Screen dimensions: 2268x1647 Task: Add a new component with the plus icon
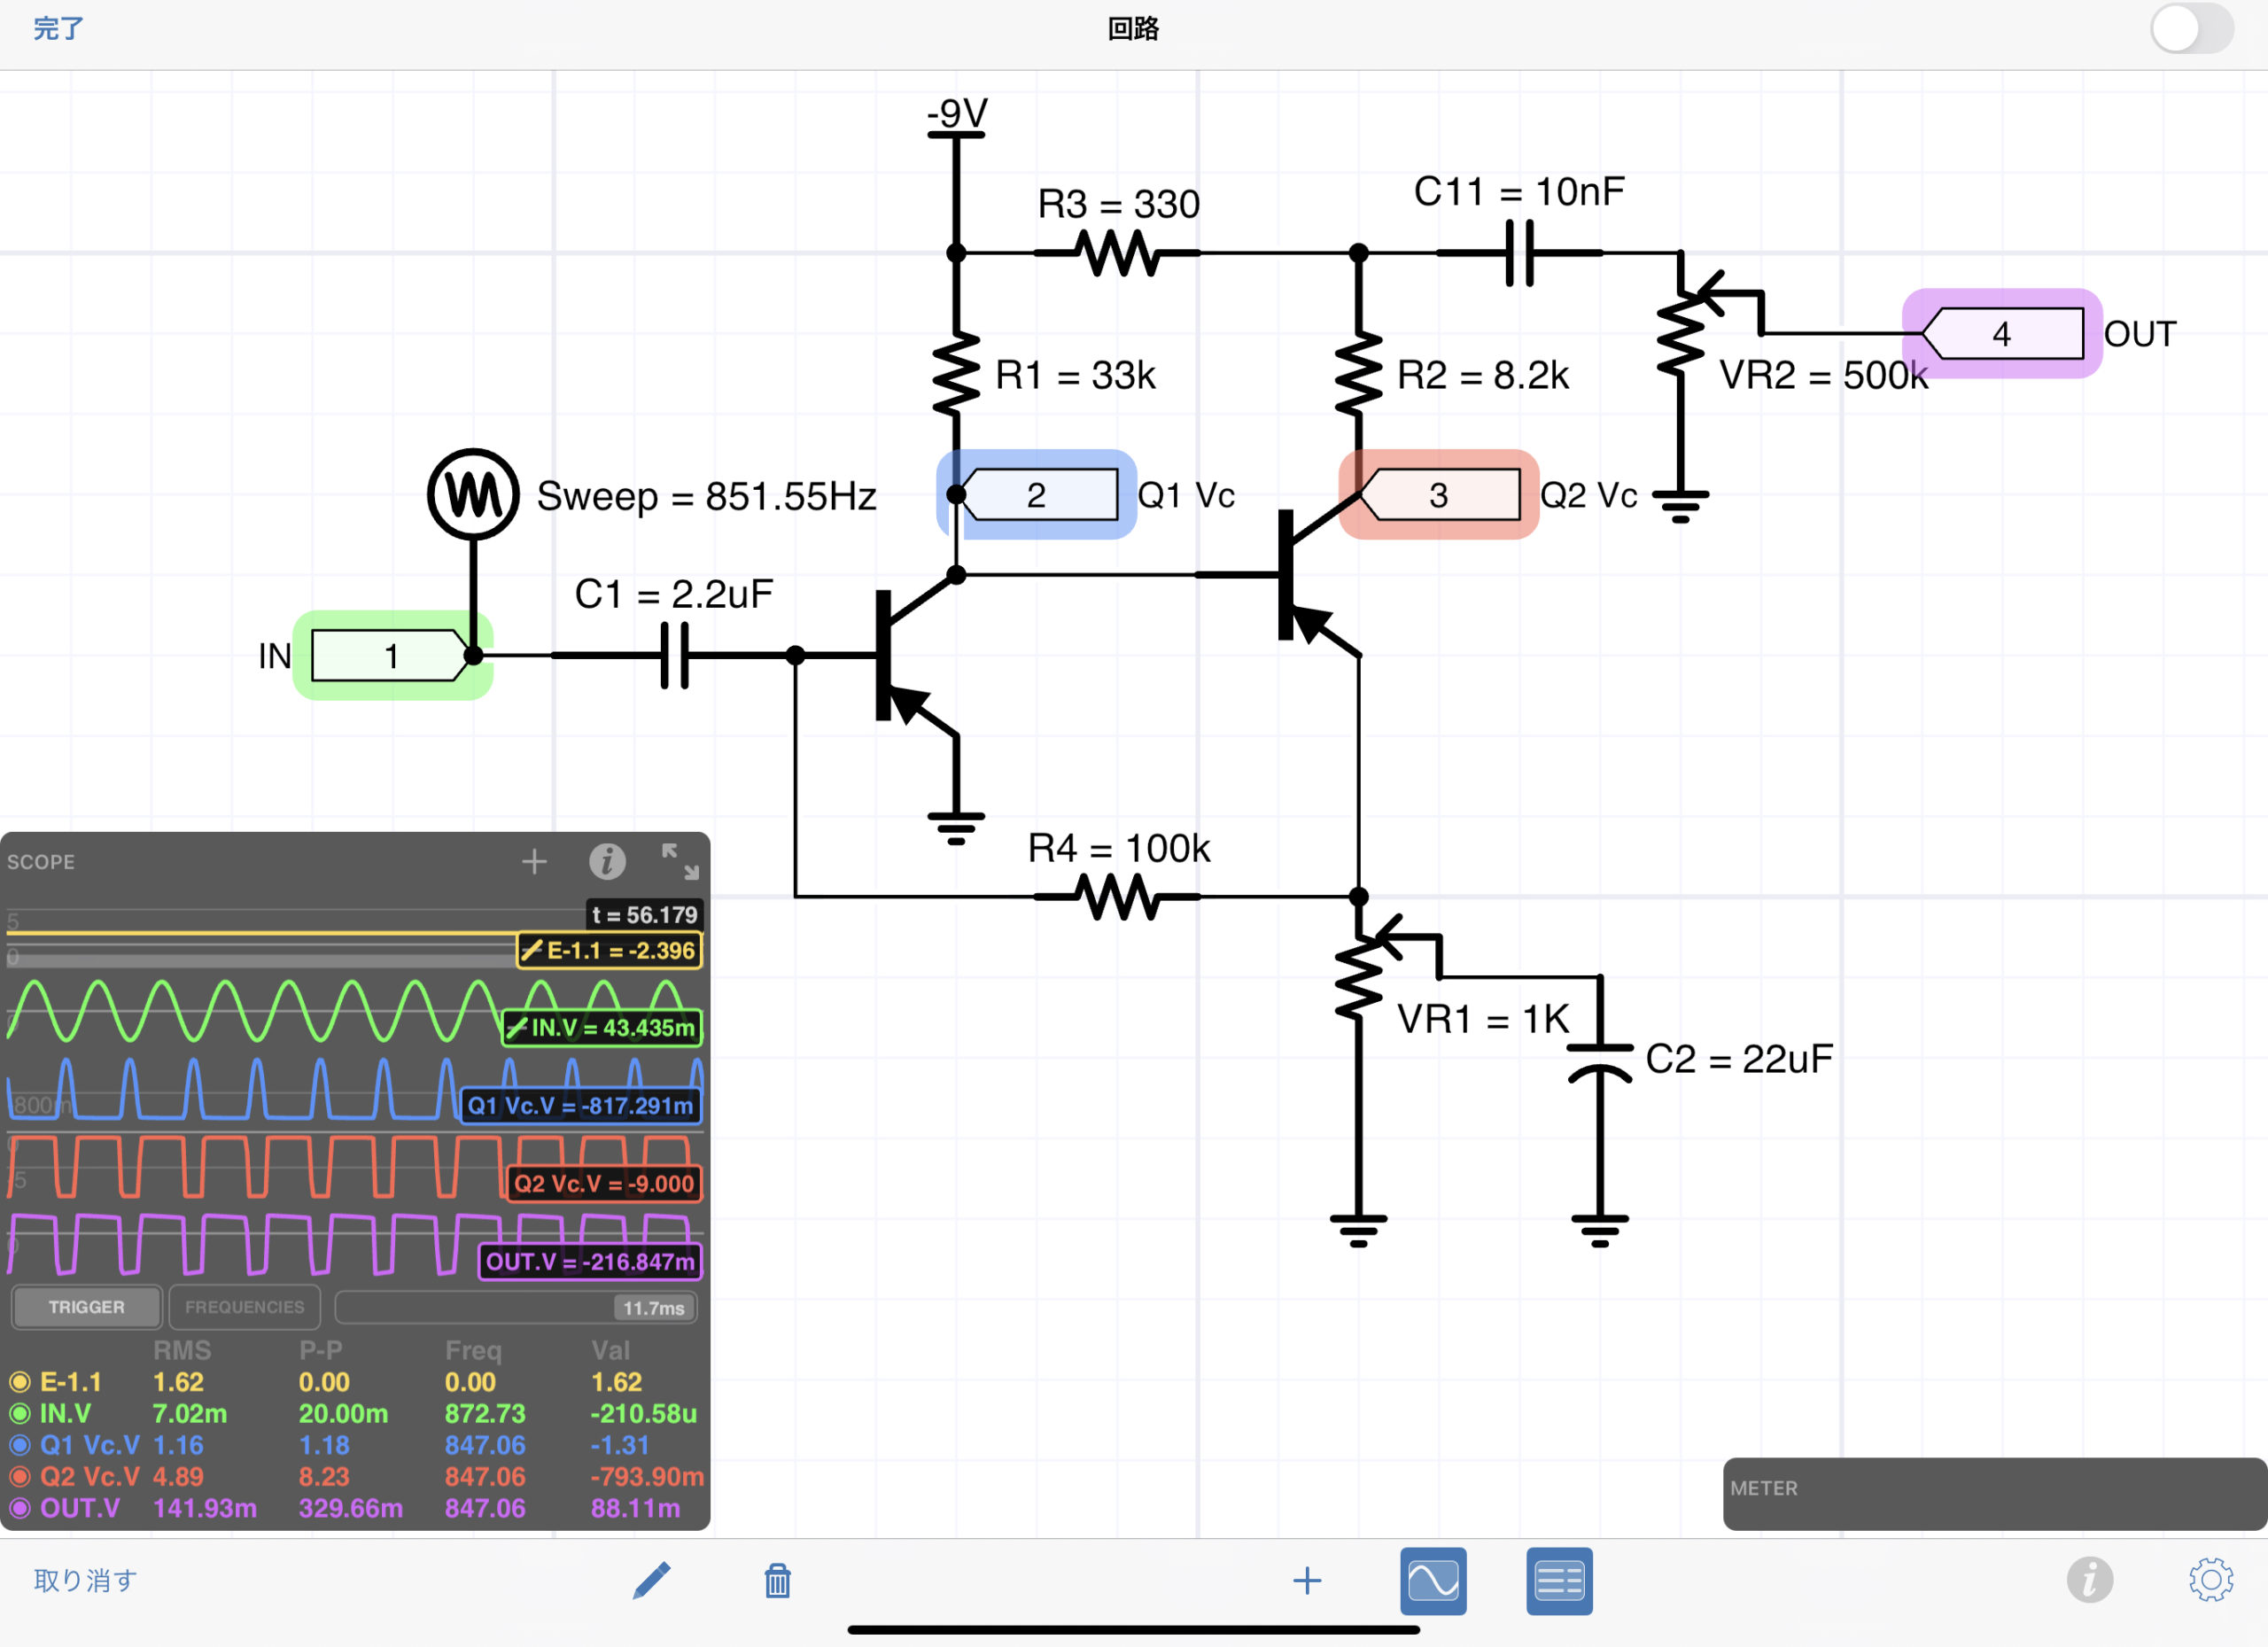(x=1308, y=1581)
